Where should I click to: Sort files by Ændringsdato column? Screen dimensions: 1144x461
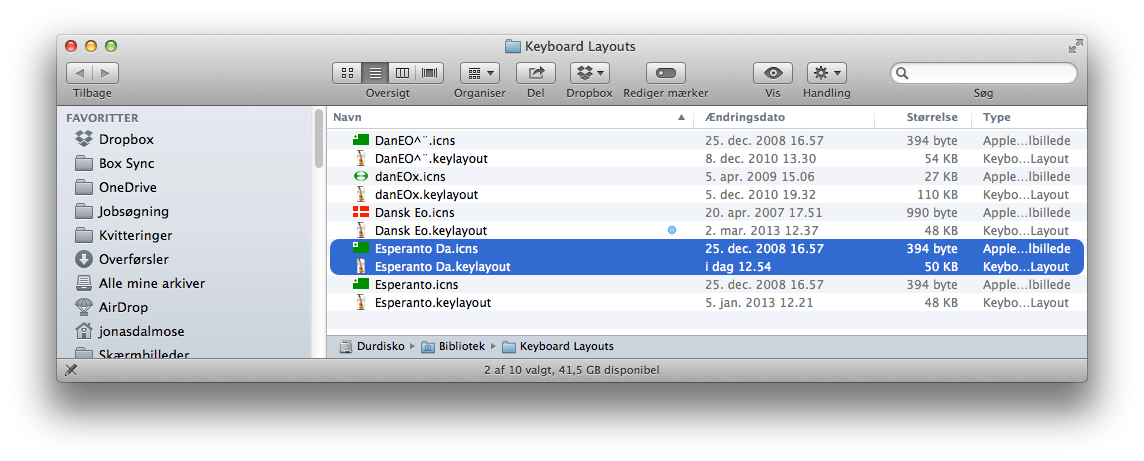coord(745,117)
